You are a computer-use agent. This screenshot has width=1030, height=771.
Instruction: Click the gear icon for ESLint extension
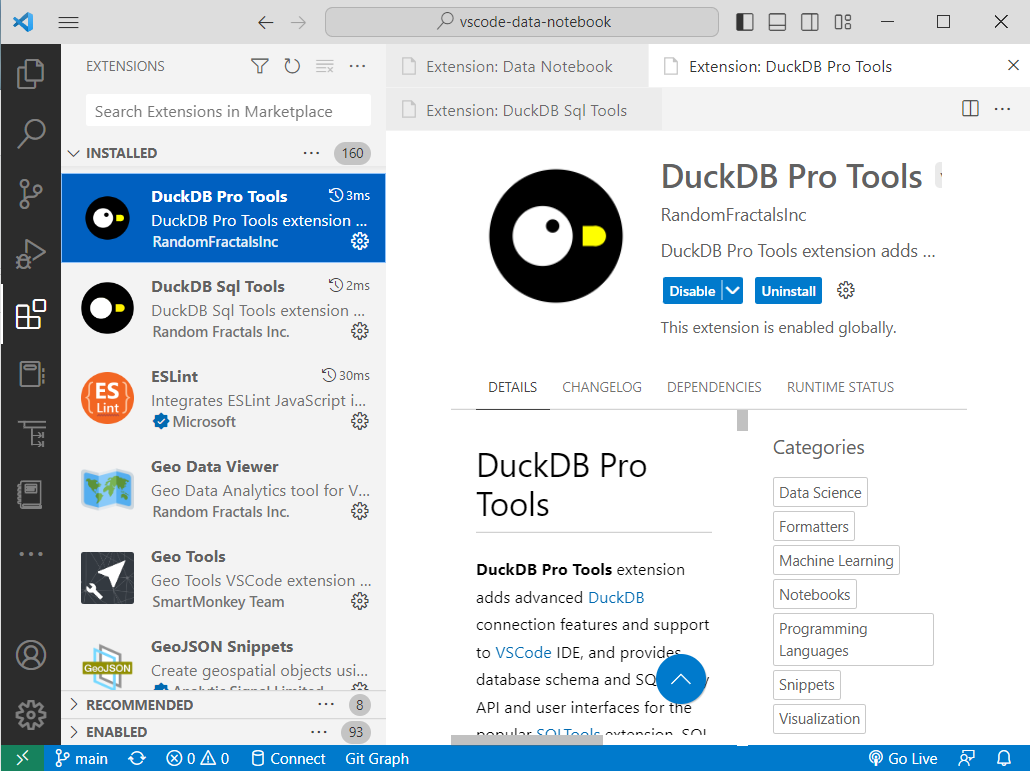coord(360,421)
